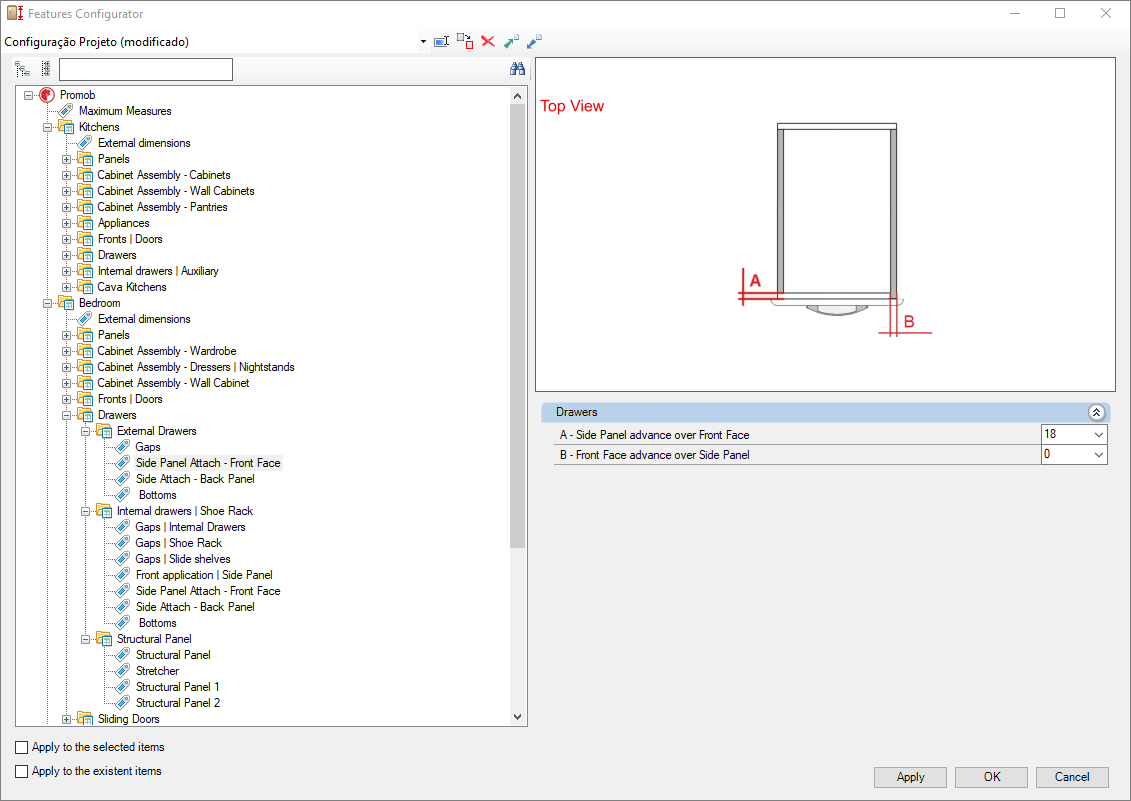Expand the Kitchens Panels tree node
This screenshot has width=1131, height=801.
[x=66, y=159]
